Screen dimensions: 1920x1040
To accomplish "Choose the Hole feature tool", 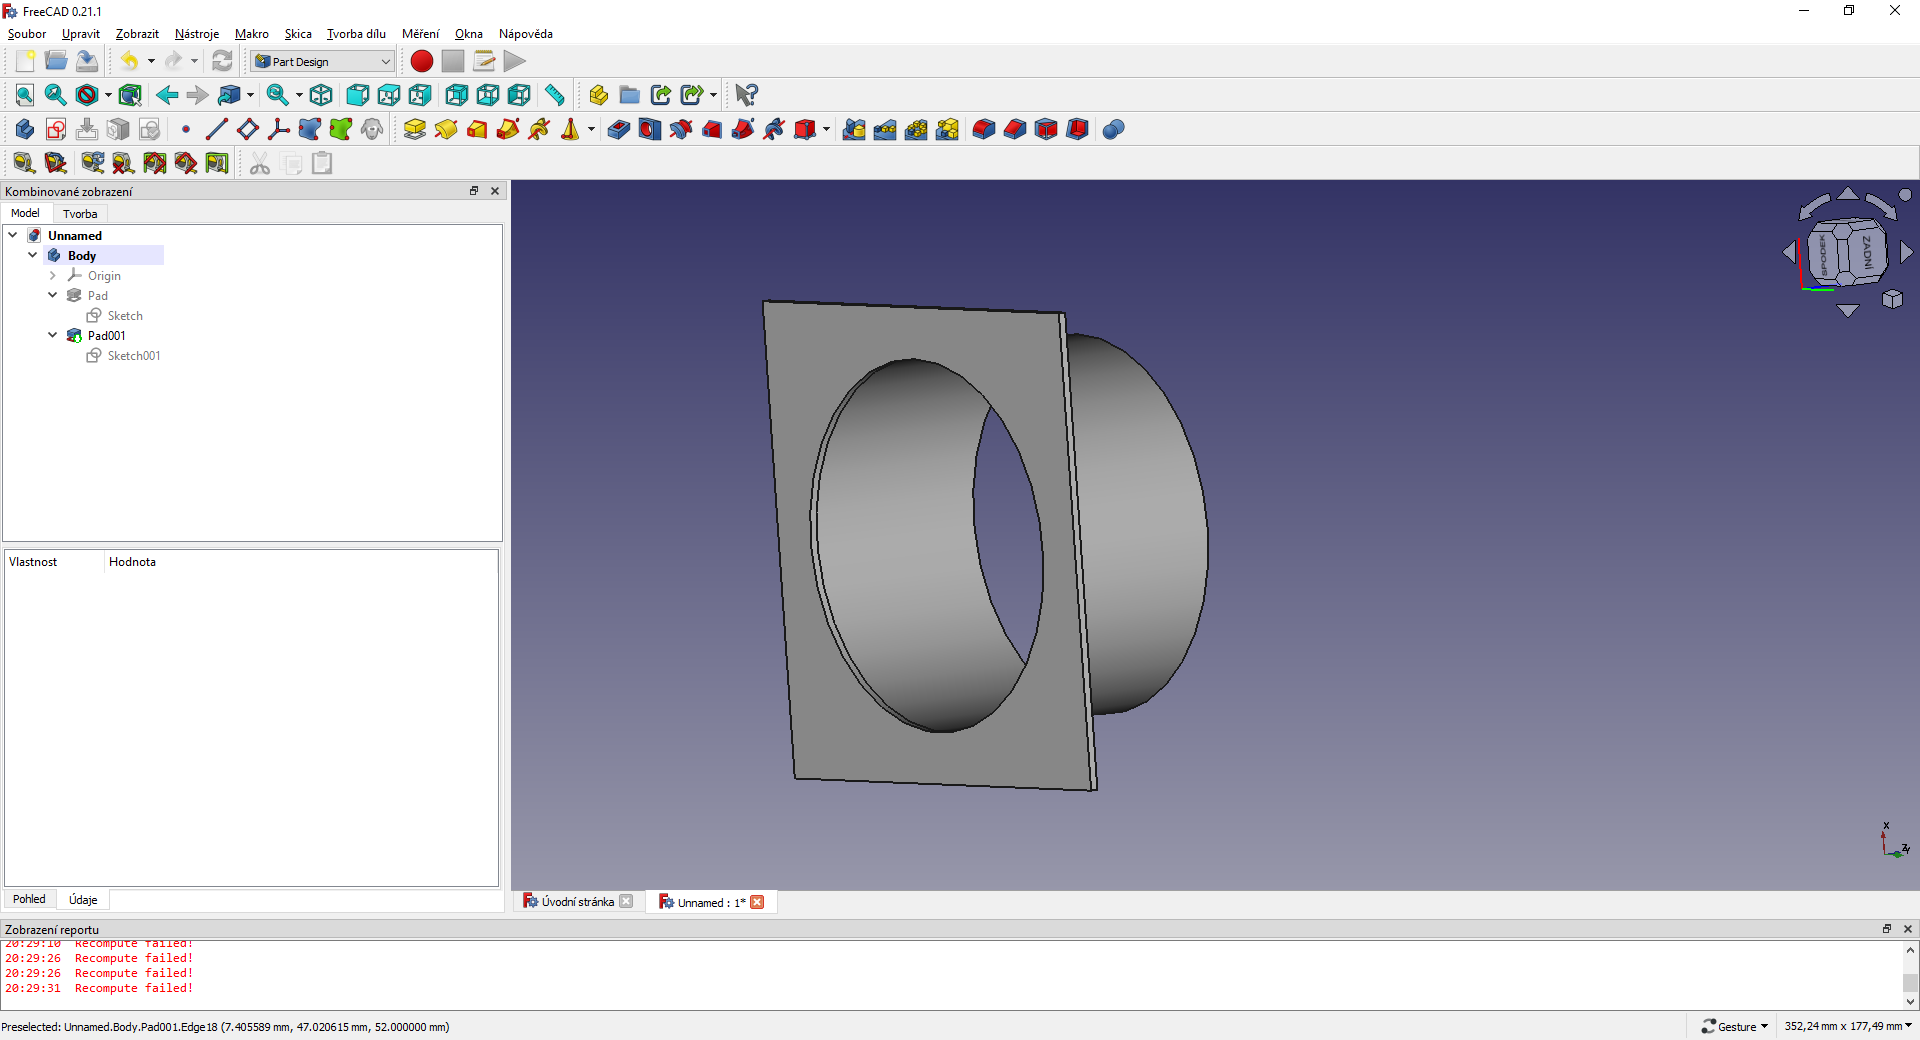I will [x=650, y=129].
